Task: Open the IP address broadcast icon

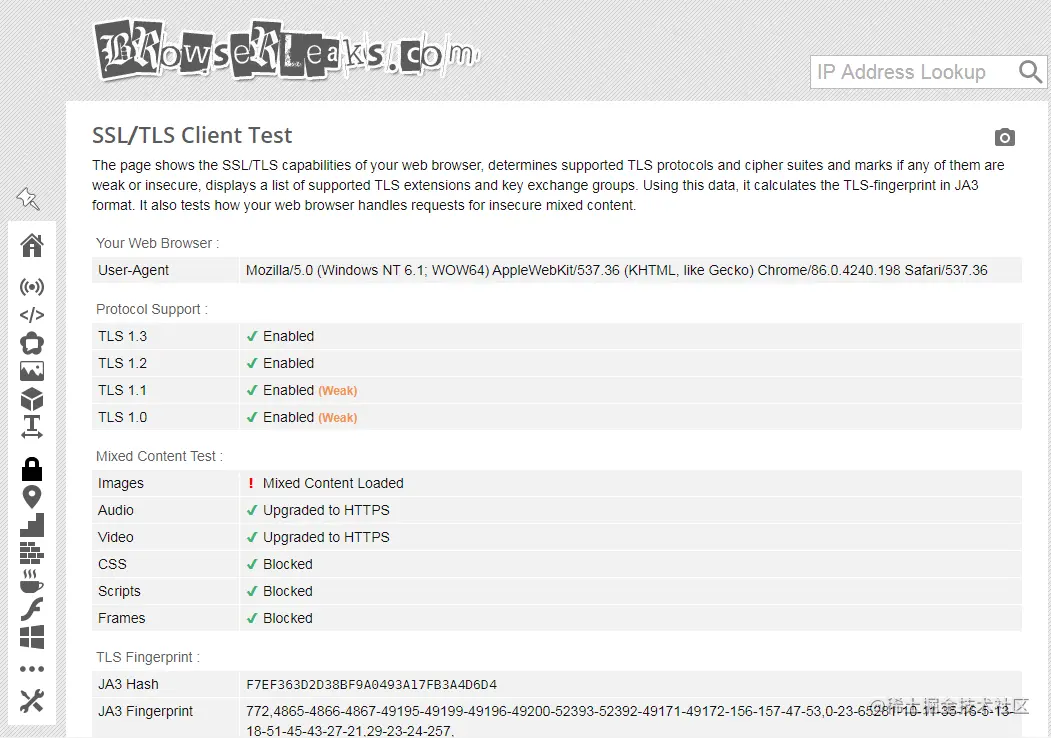Action: (x=32, y=288)
